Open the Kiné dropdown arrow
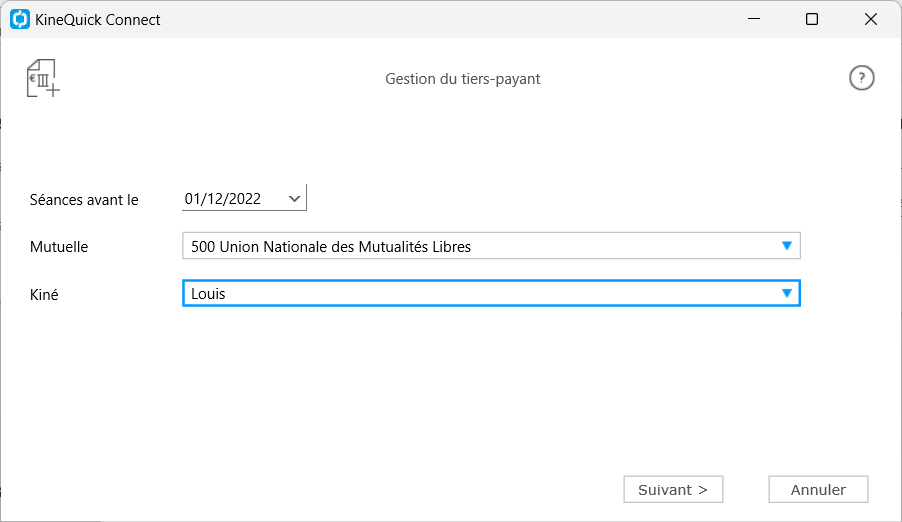The image size is (902, 522). click(x=786, y=293)
